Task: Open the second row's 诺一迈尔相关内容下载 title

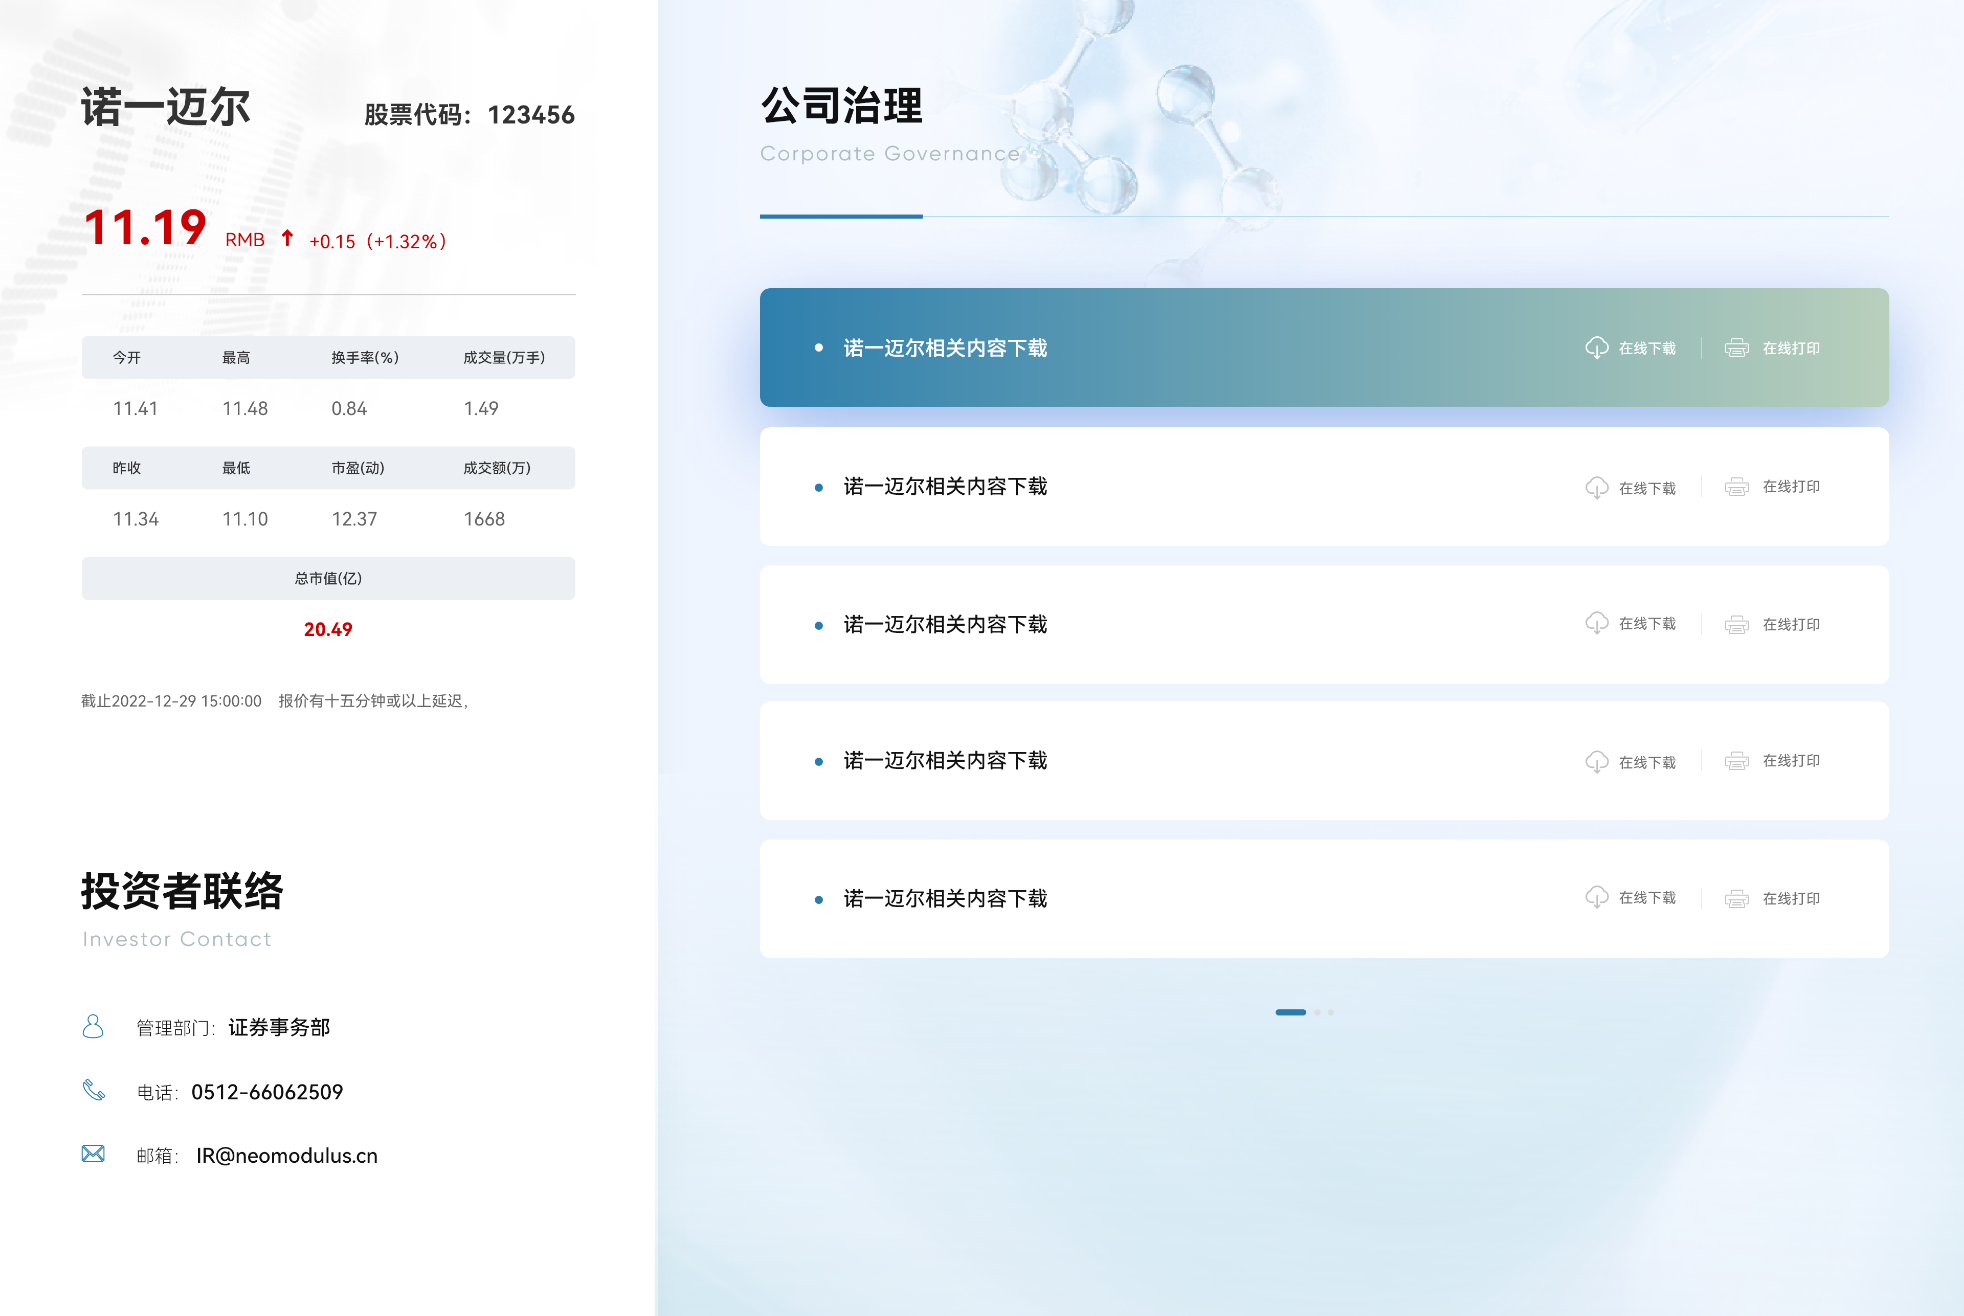Action: point(945,486)
